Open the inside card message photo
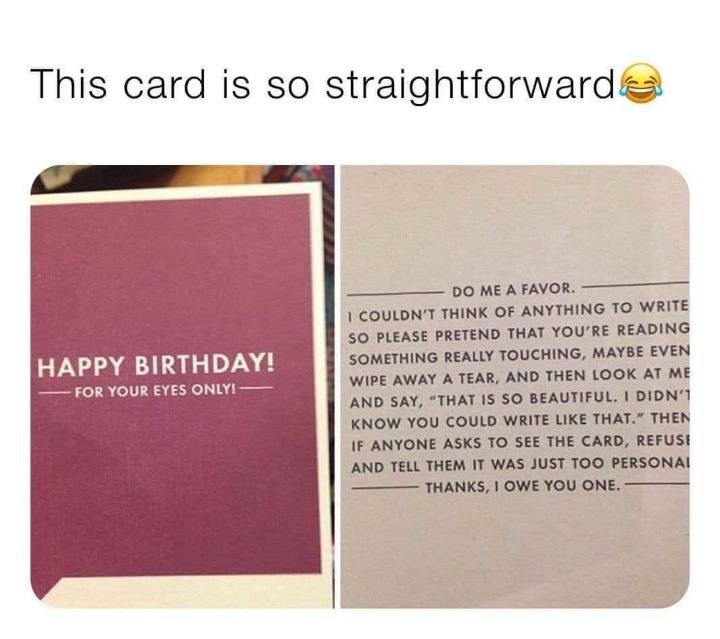This screenshot has width=720, height=639. pyautogui.click(x=515, y=387)
